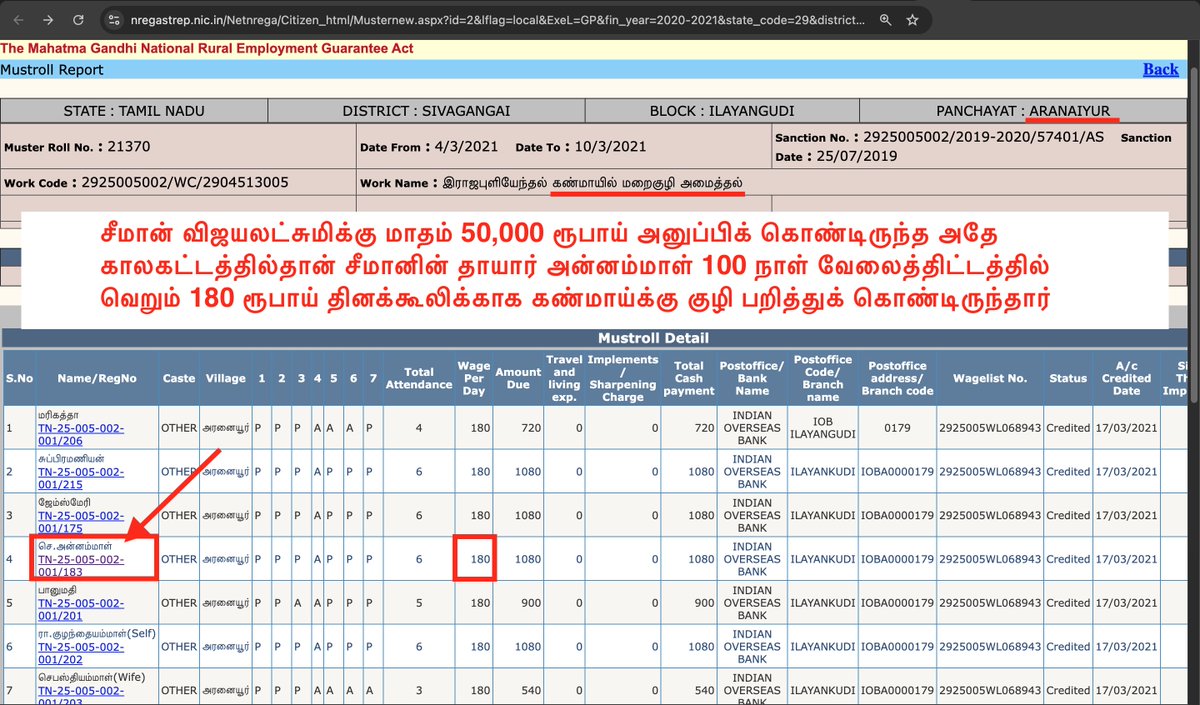The width and height of the screenshot is (1200, 705).
Task: Bookmark this page using the star icon
Action: [x=911, y=19]
